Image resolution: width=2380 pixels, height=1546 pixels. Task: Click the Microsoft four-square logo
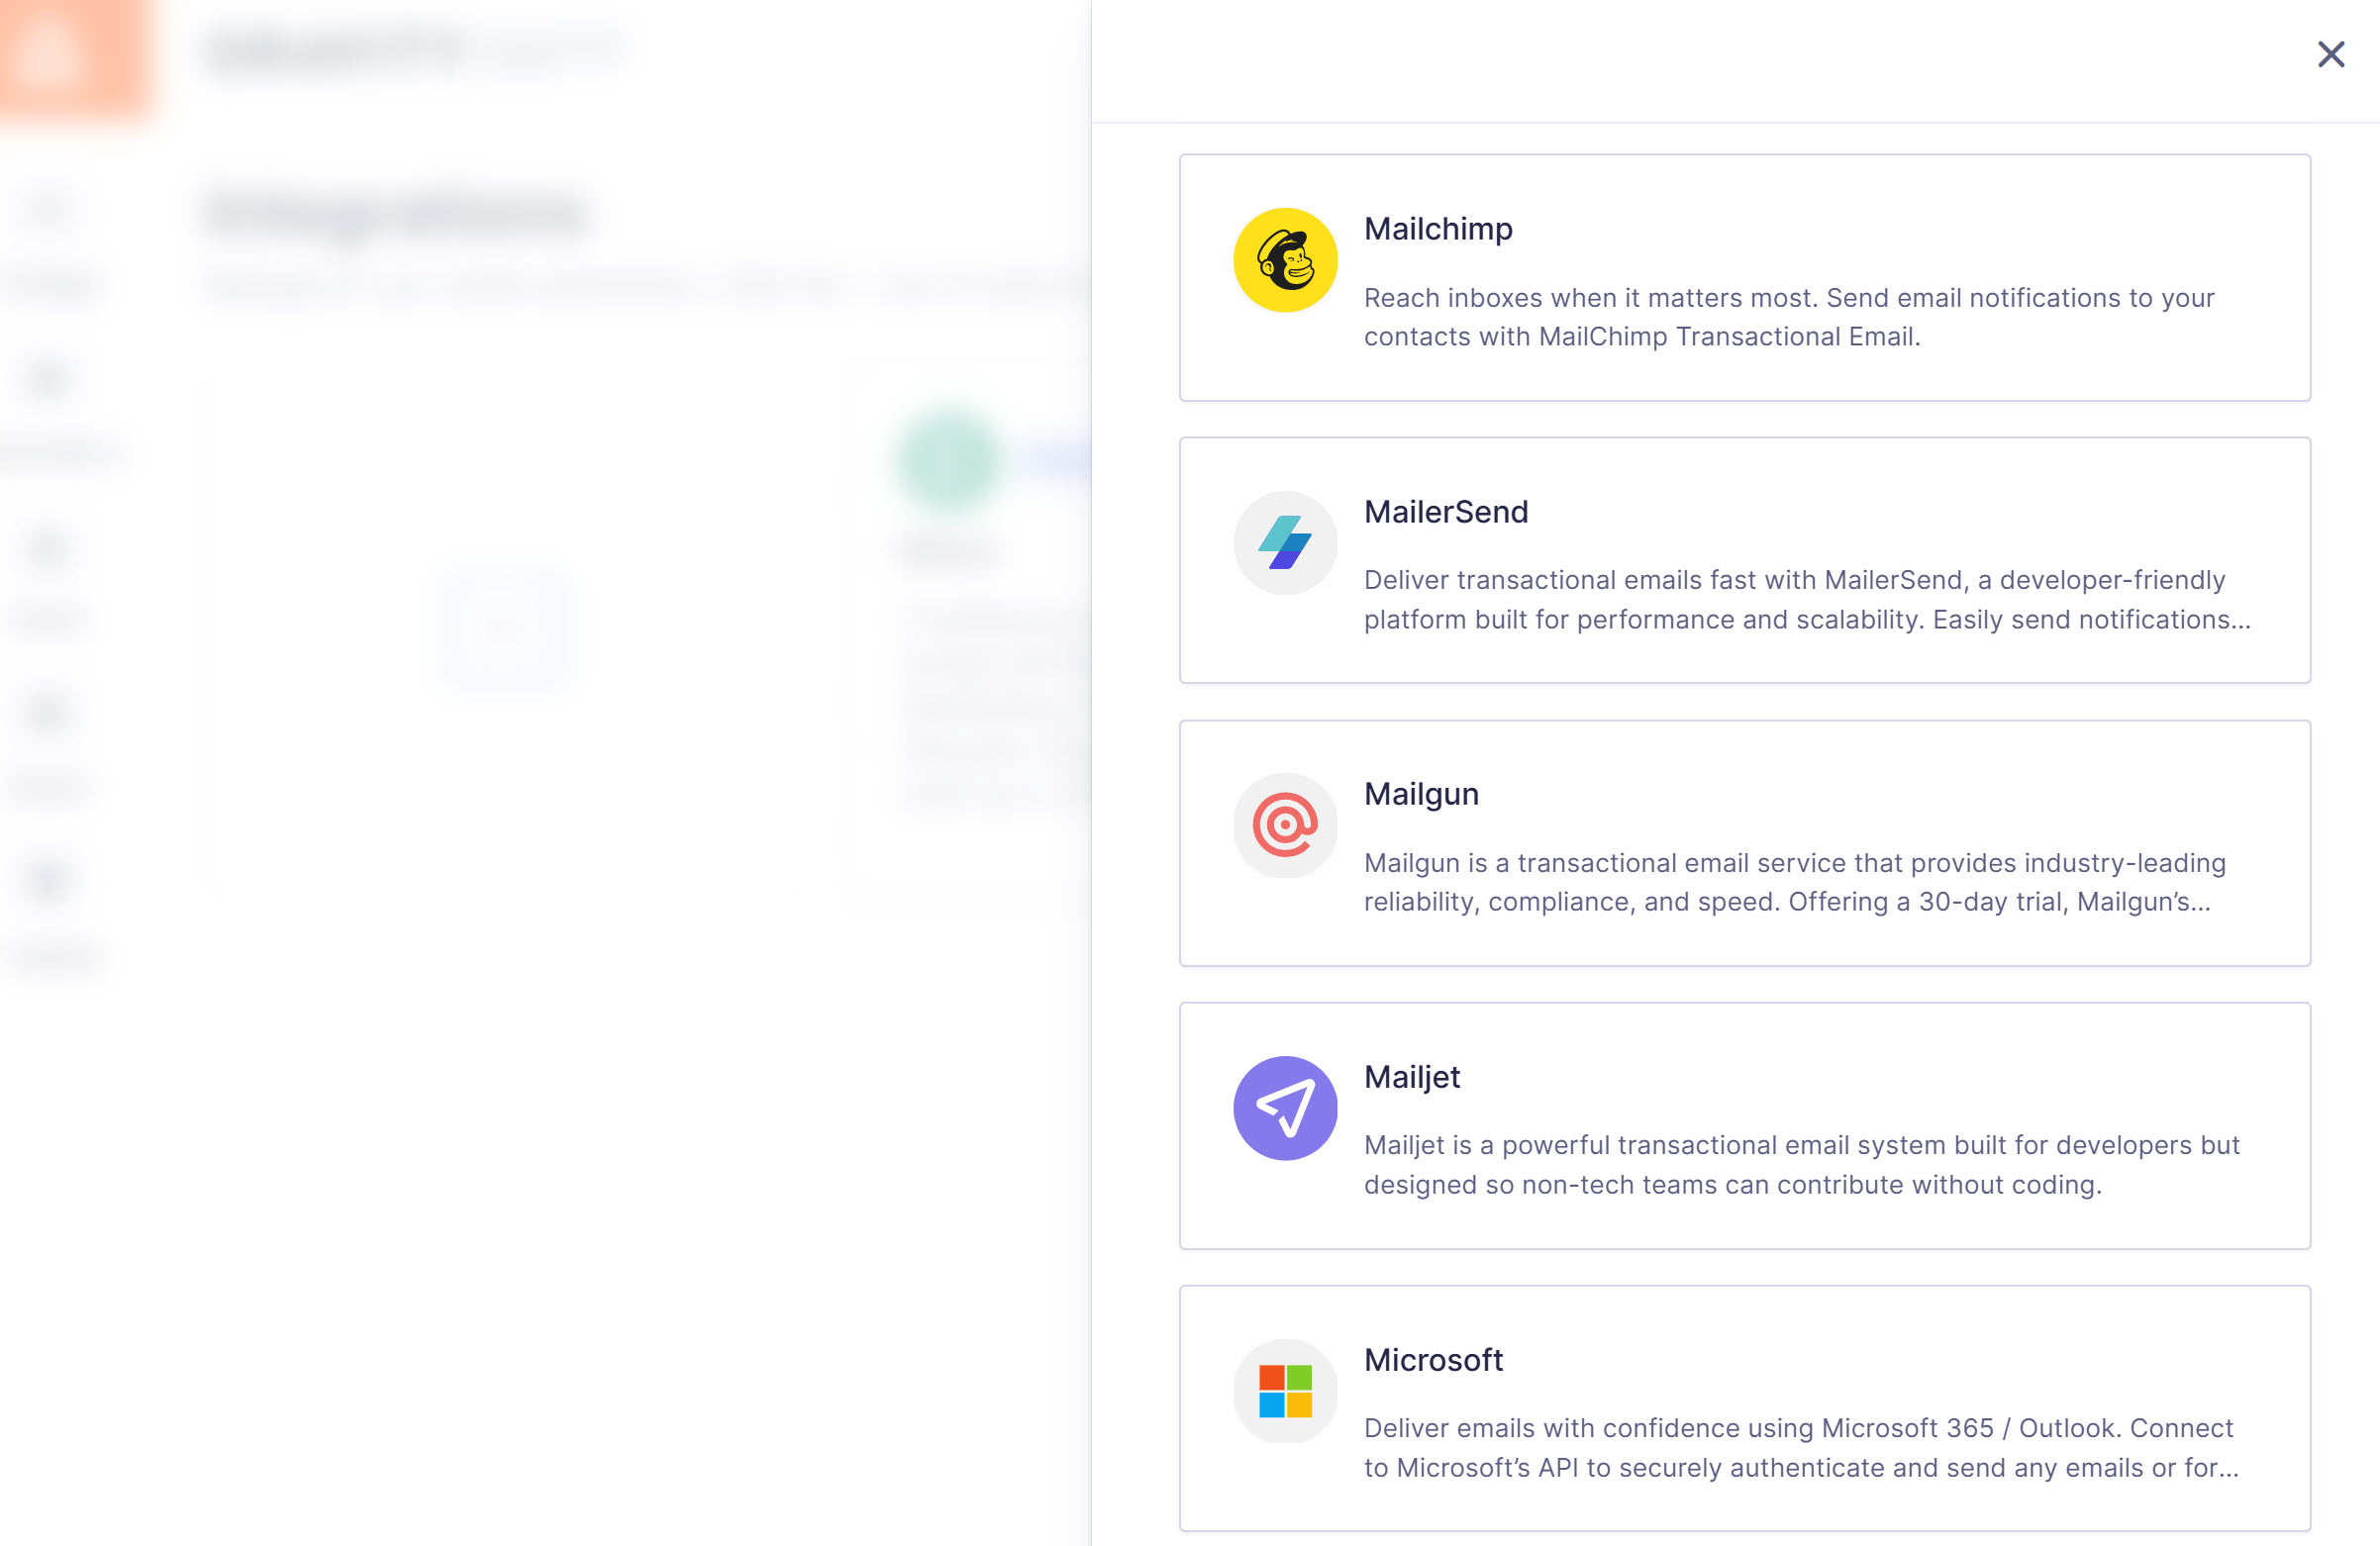[x=1285, y=1391]
